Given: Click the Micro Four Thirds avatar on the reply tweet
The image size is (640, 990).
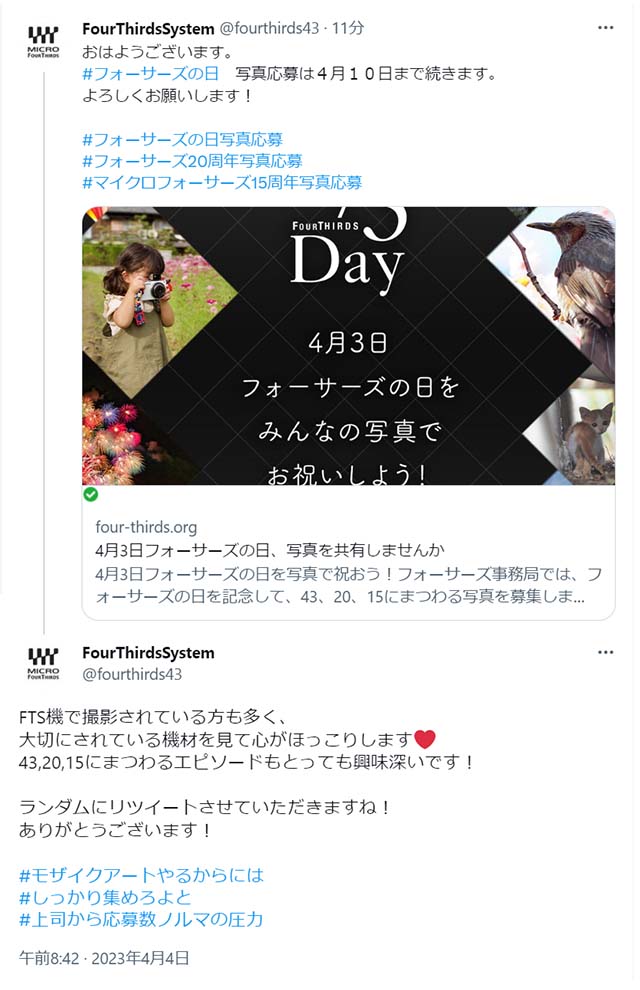Looking at the screenshot, I should point(44,664).
